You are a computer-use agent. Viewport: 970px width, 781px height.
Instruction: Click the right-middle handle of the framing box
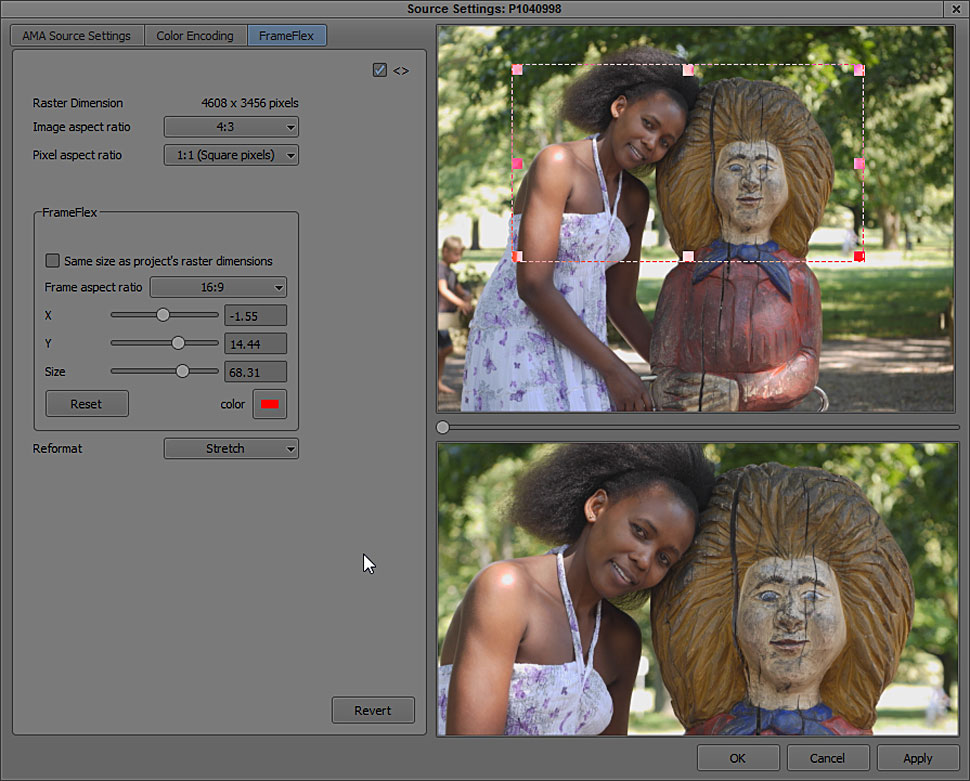(x=859, y=163)
